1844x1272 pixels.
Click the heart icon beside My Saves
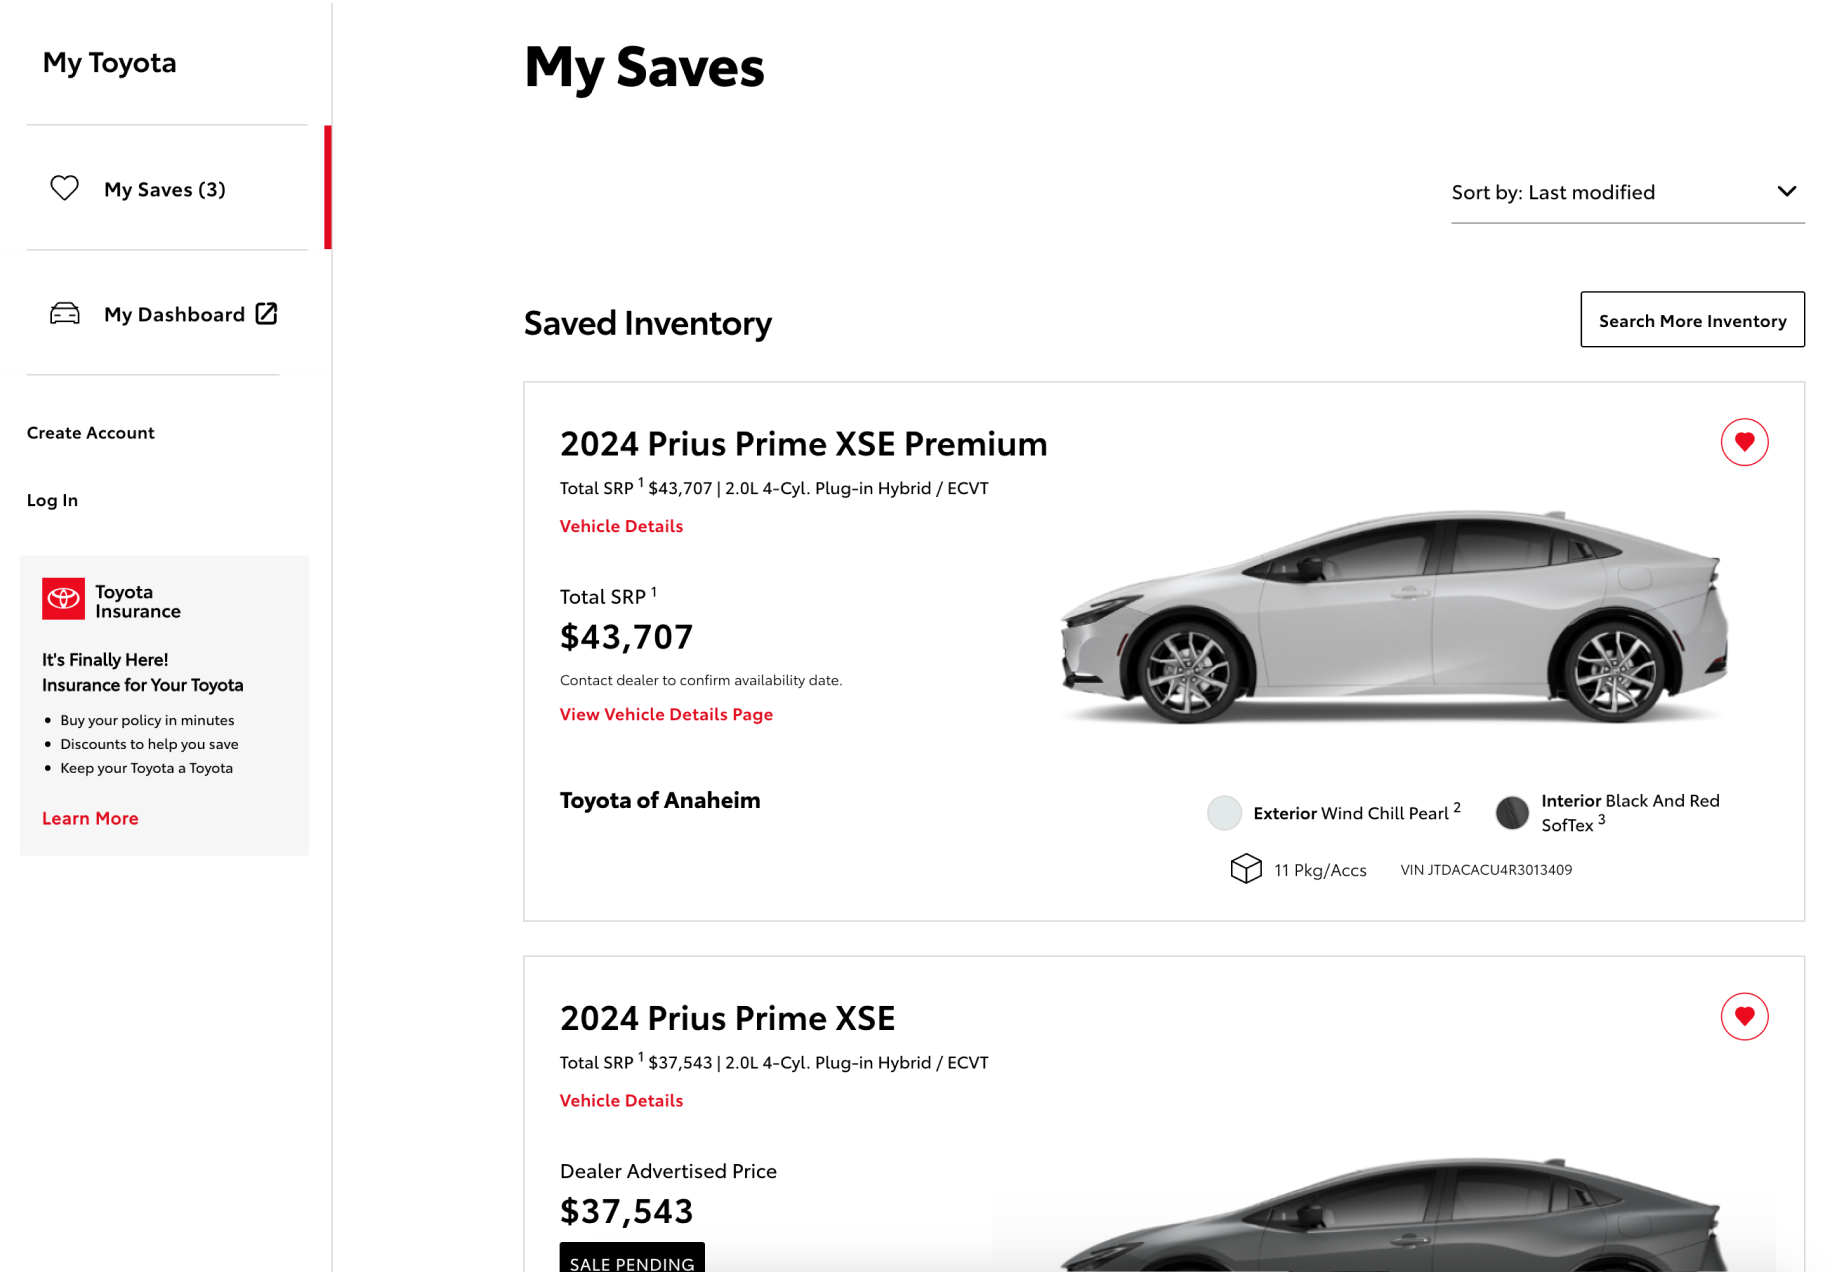tap(64, 188)
